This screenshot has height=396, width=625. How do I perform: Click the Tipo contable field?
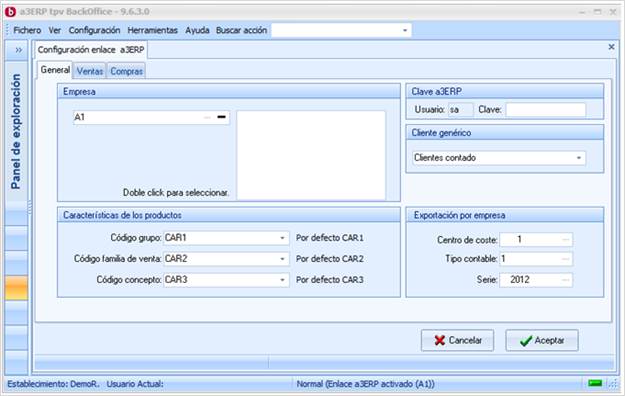(x=536, y=259)
